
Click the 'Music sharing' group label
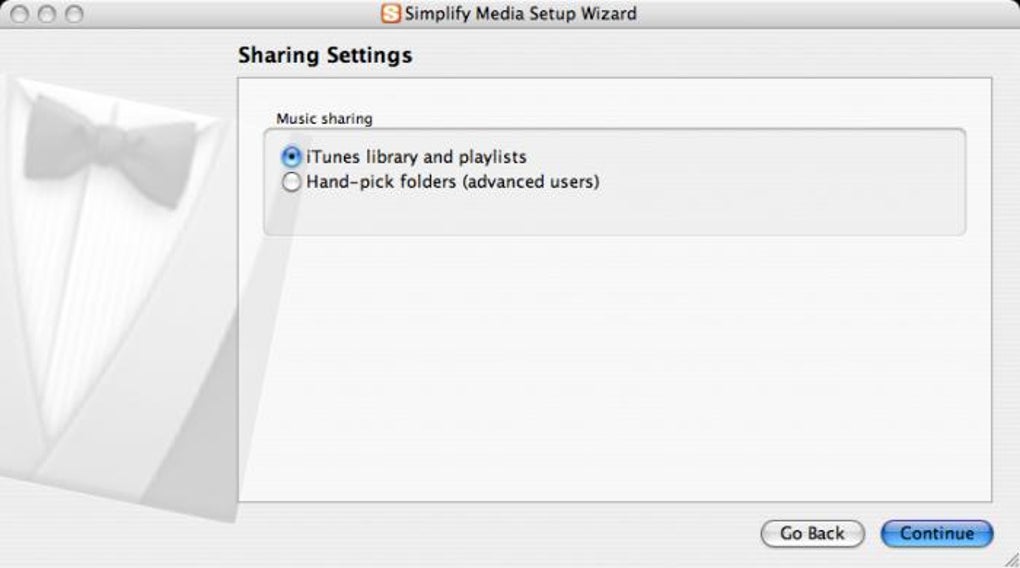tap(325, 118)
